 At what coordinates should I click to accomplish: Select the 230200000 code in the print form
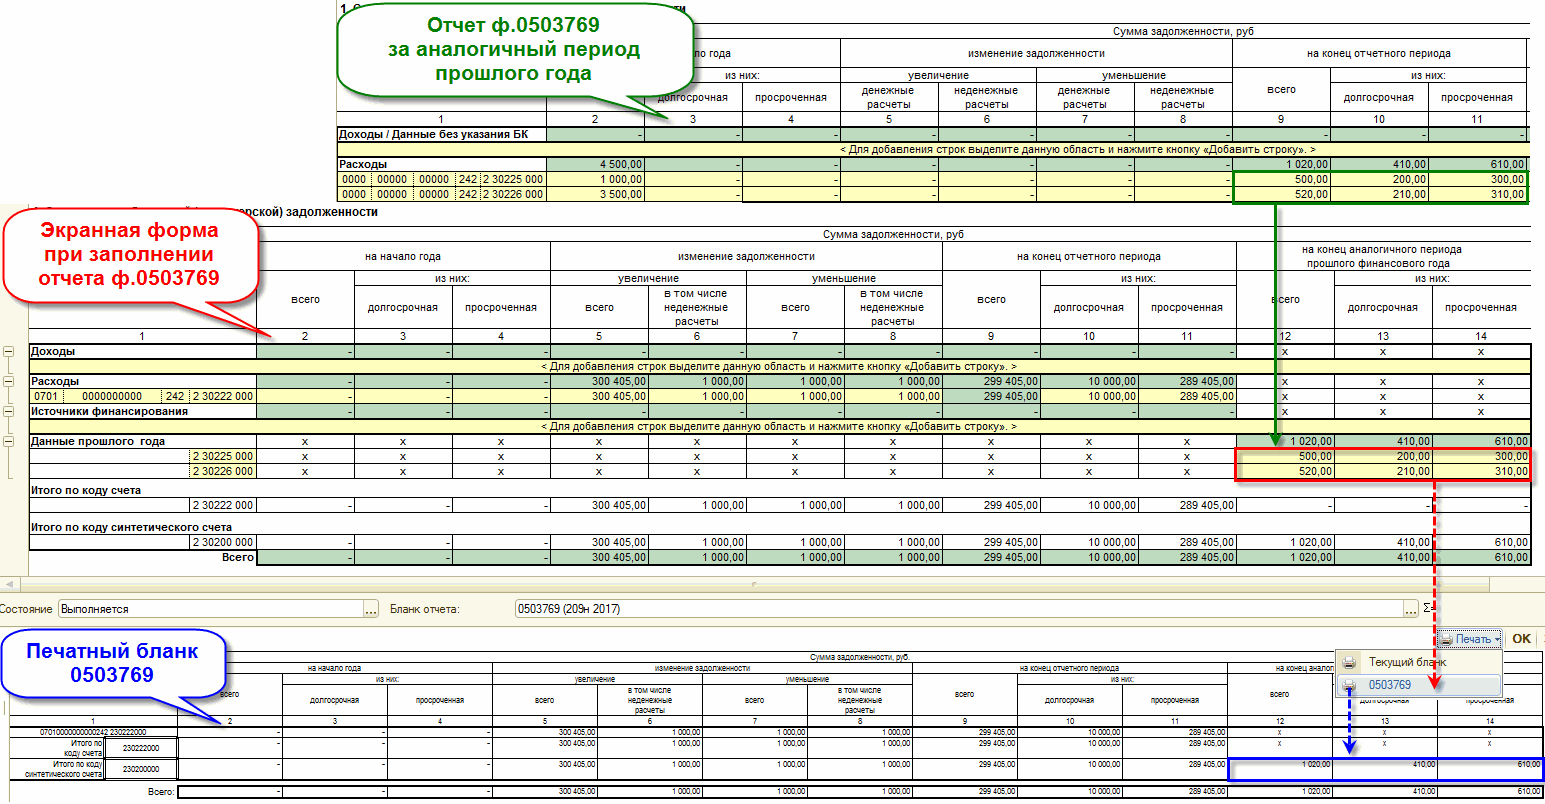pyautogui.click(x=141, y=769)
